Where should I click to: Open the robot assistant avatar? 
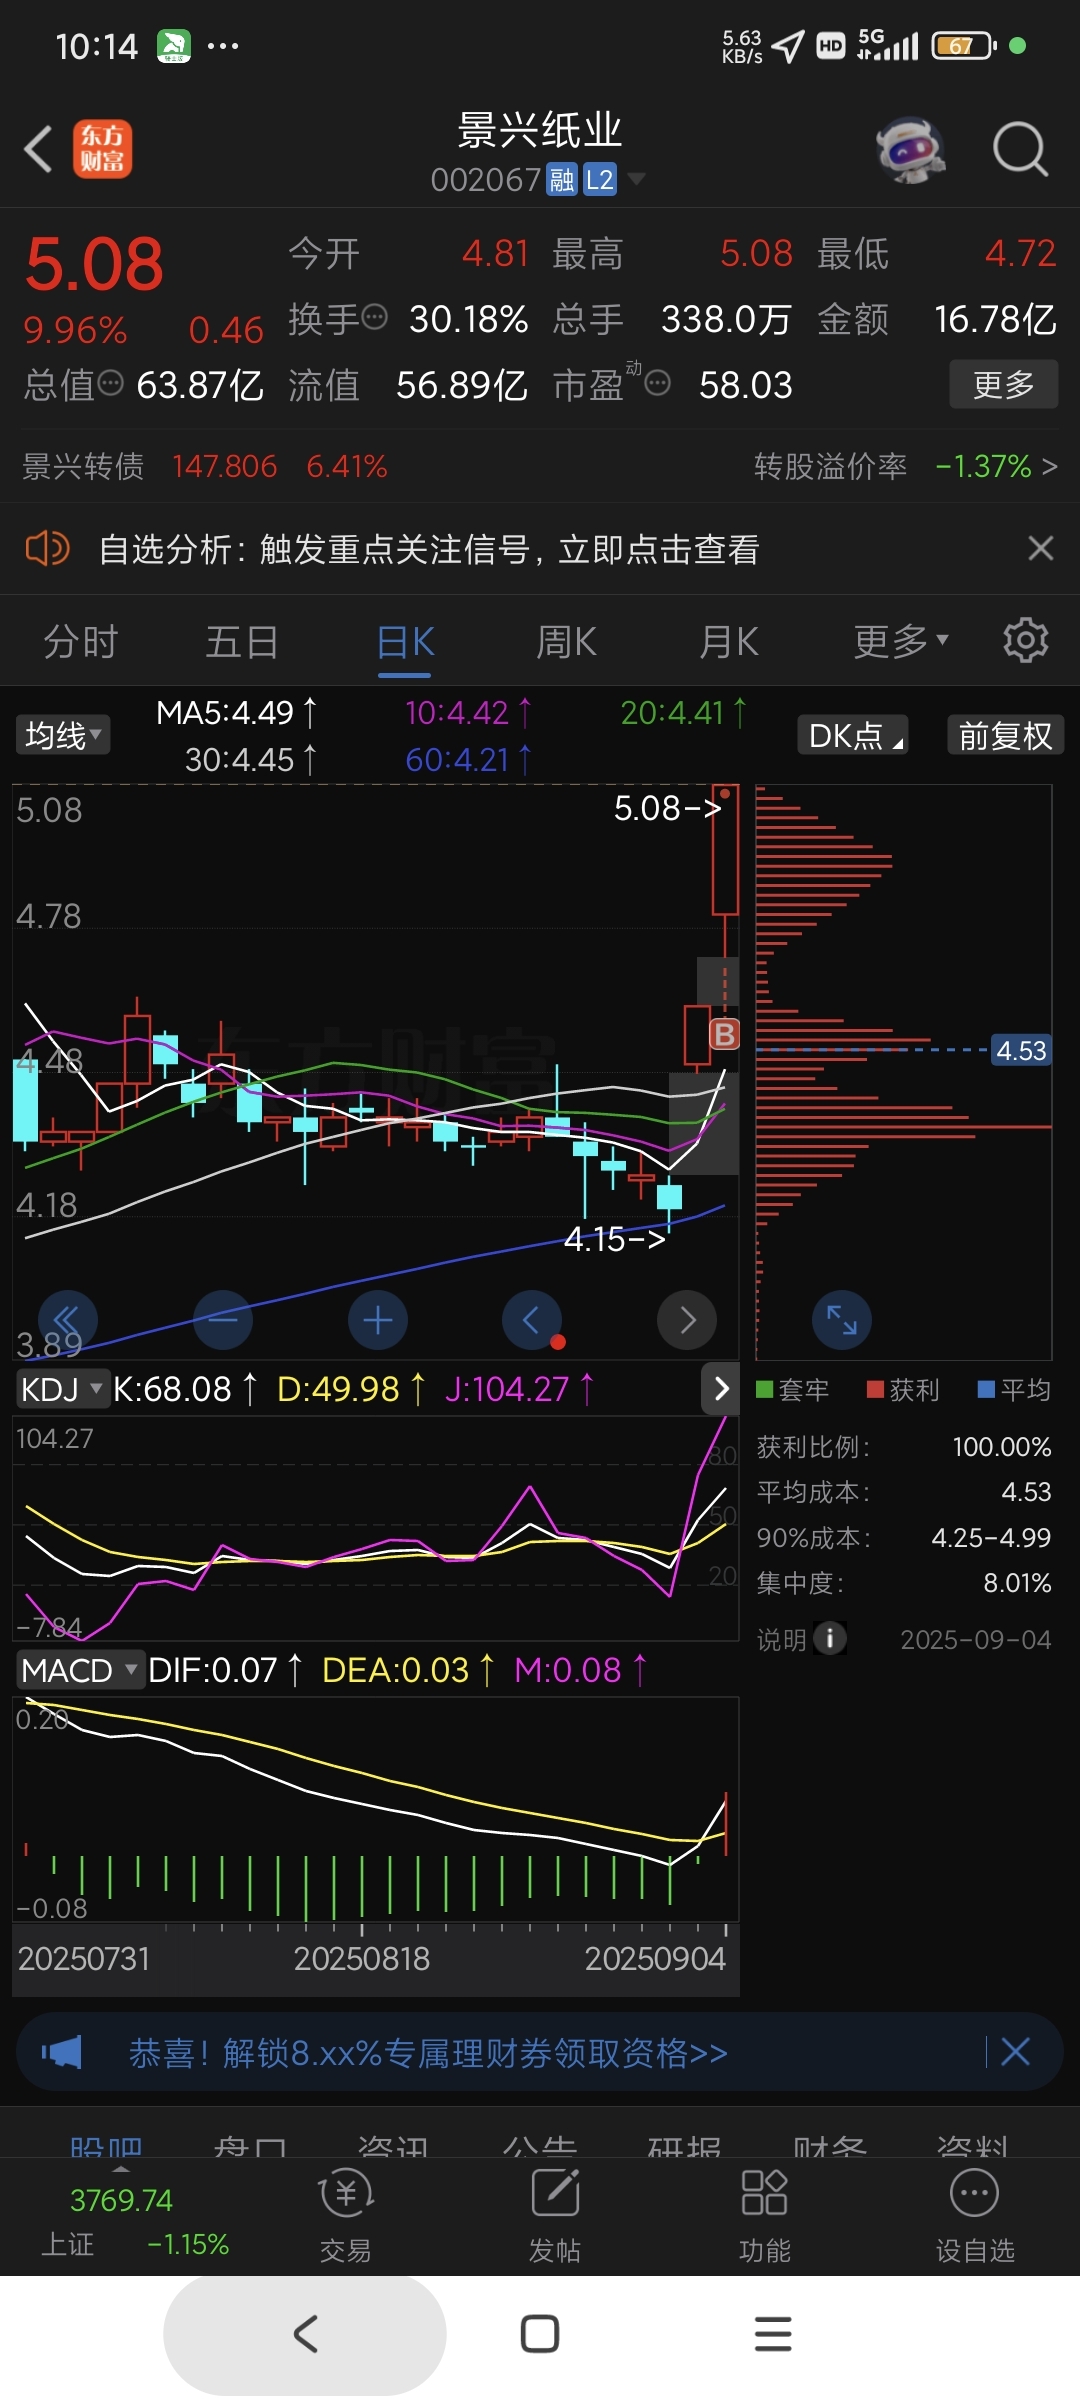coord(910,150)
